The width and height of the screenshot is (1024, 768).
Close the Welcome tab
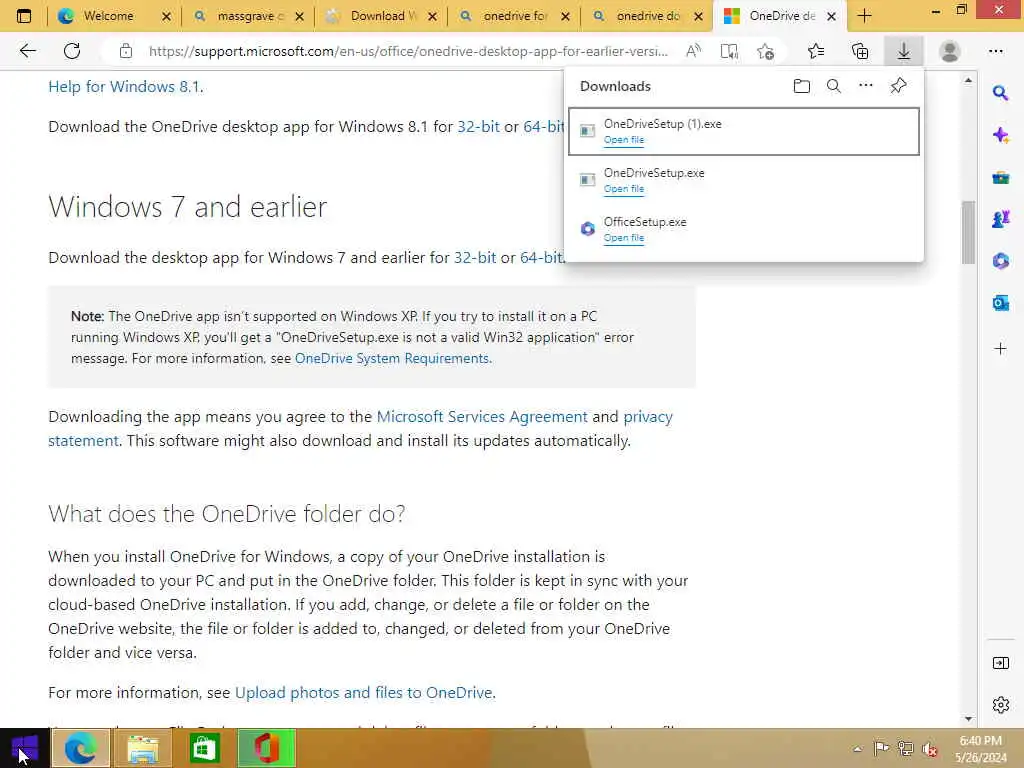click(x=167, y=16)
